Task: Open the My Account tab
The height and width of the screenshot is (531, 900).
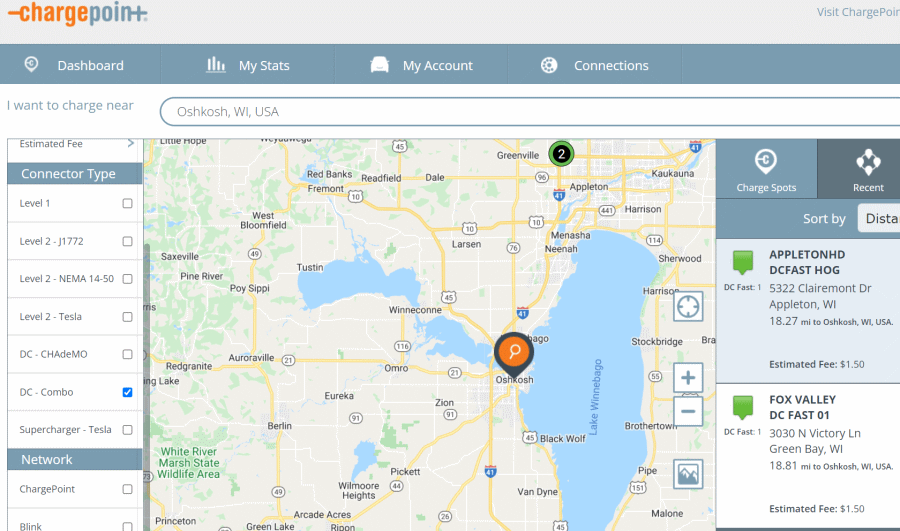Action: click(421, 64)
